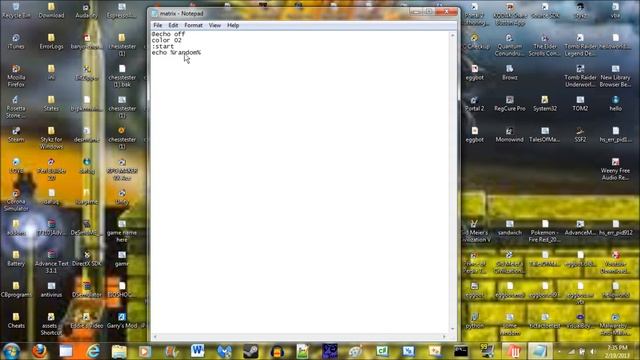Launch Firefox from the taskbar
Viewport: 640px width, 360px height.
(39, 351)
